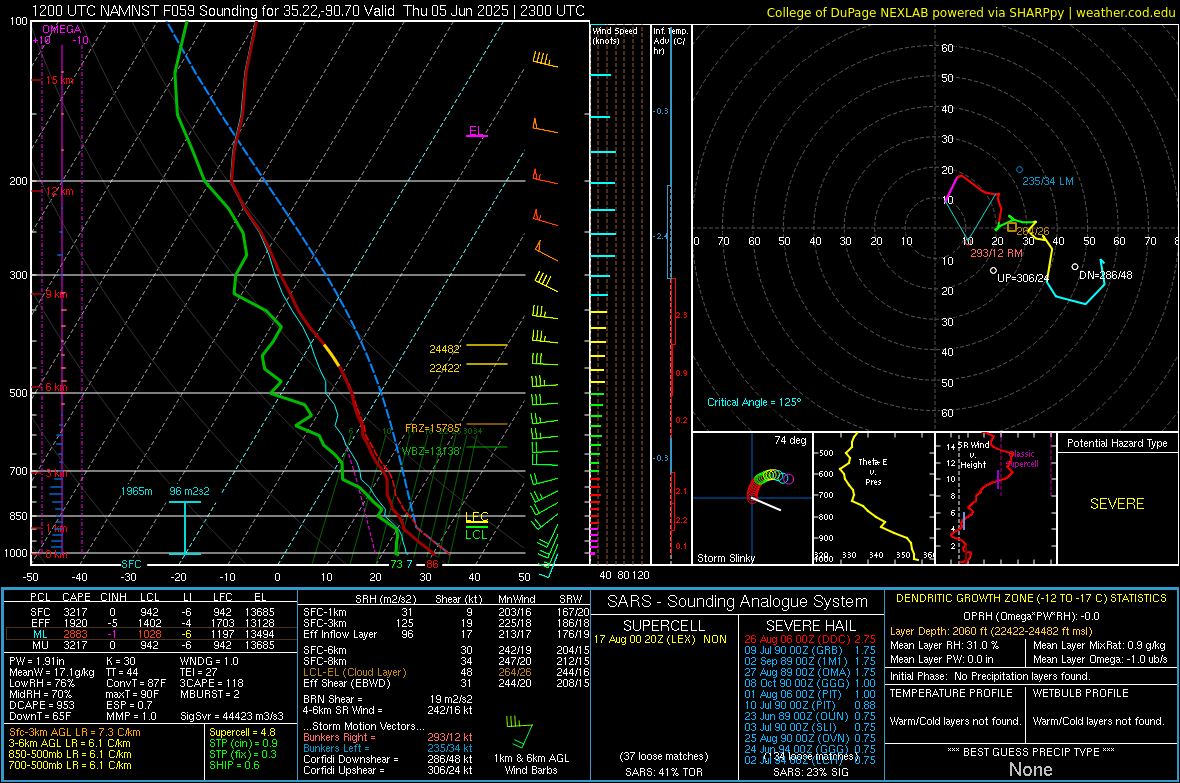The width and height of the screenshot is (1180, 783).
Task: Select the highlighted ML parcel row
Action: pyautogui.click(x=152, y=634)
